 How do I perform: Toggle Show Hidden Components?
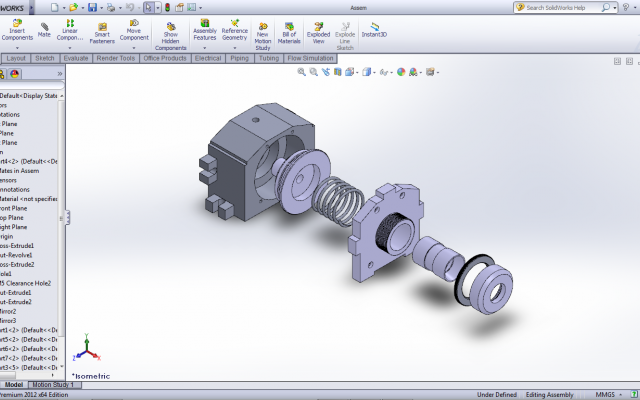pyautogui.click(x=171, y=36)
